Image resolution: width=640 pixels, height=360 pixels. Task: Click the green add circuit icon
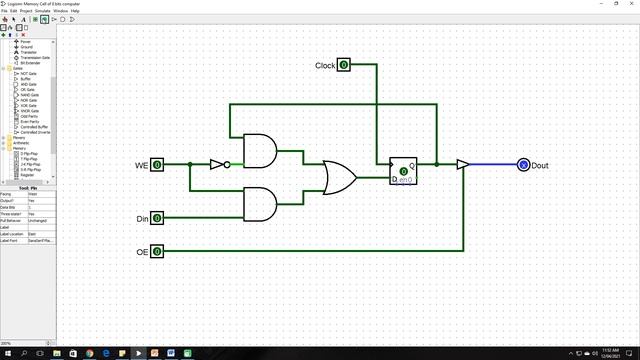pyautogui.click(x=3, y=35)
